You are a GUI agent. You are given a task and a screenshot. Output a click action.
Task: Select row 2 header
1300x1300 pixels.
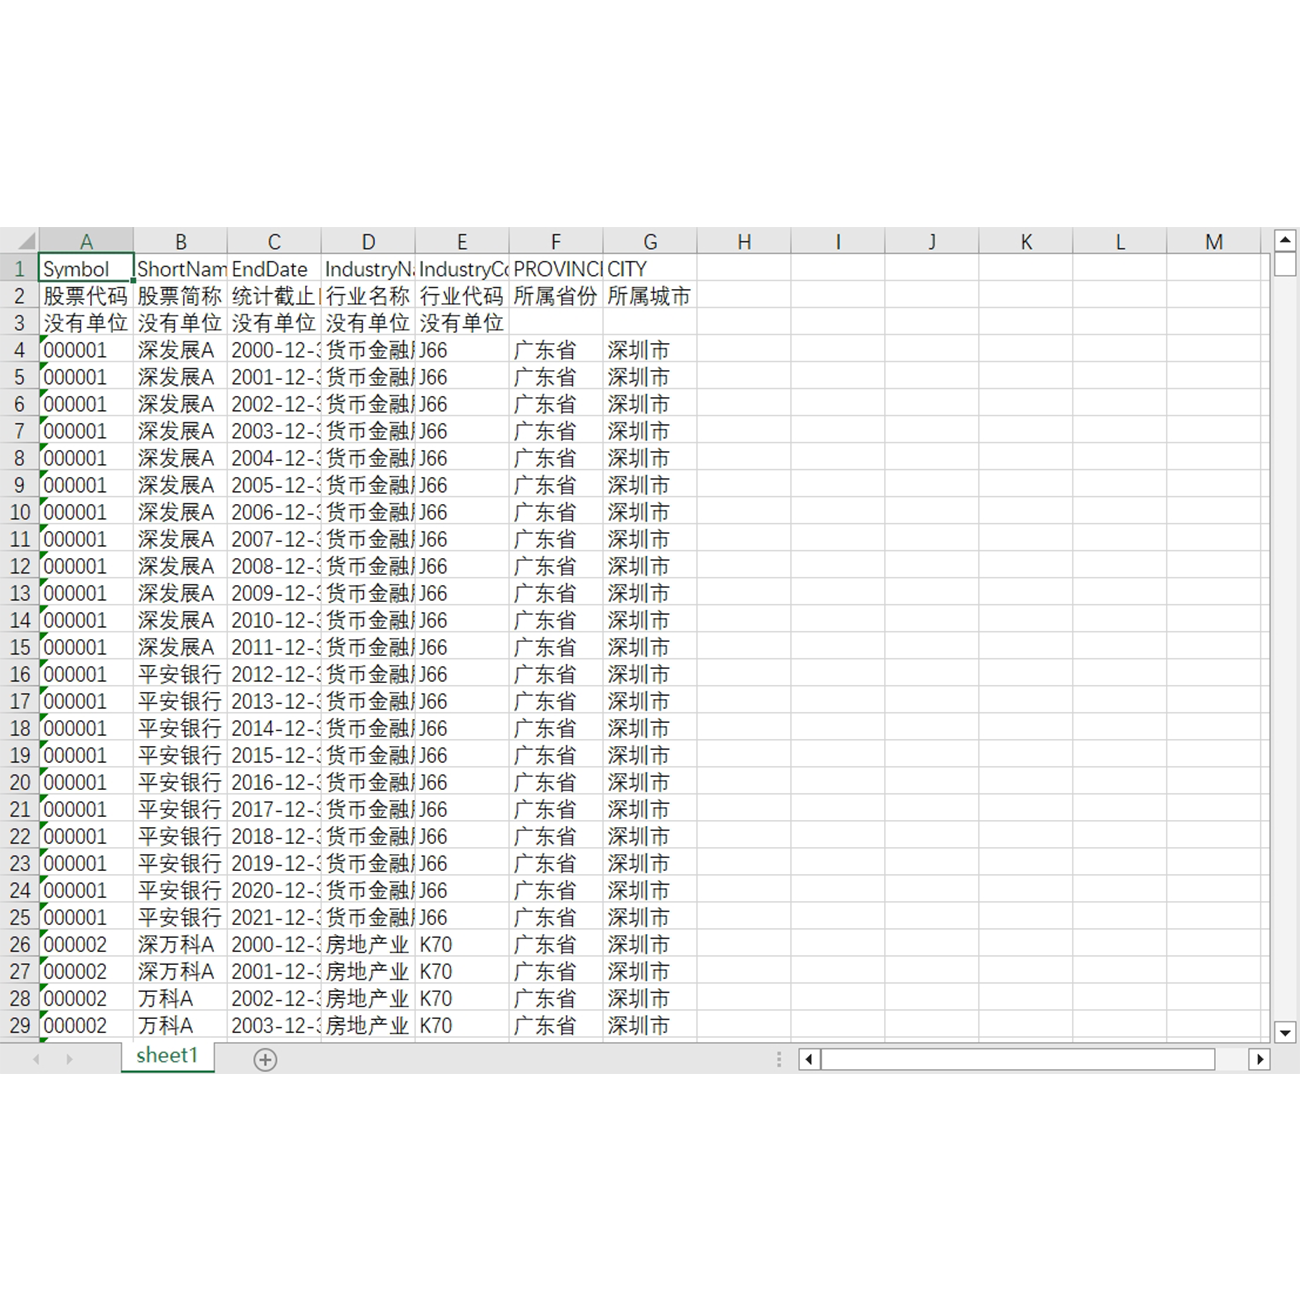pyautogui.click(x=19, y=296)
